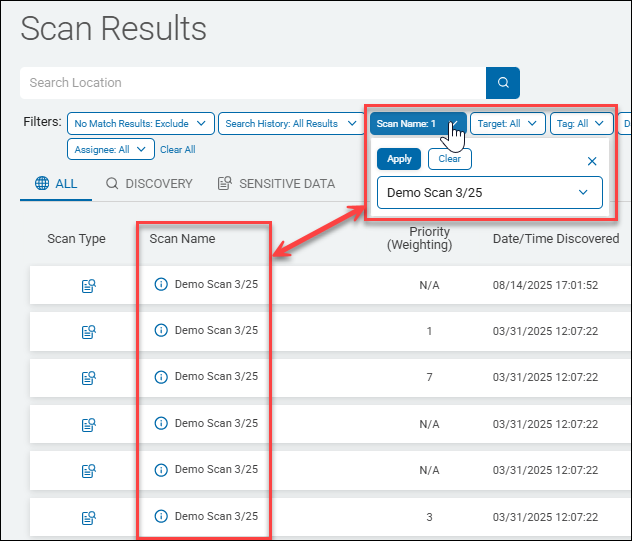The width and height of the screenshot is (632, 541).
Task: Open info icon in priority 3 row
Action: coord(161,516)
